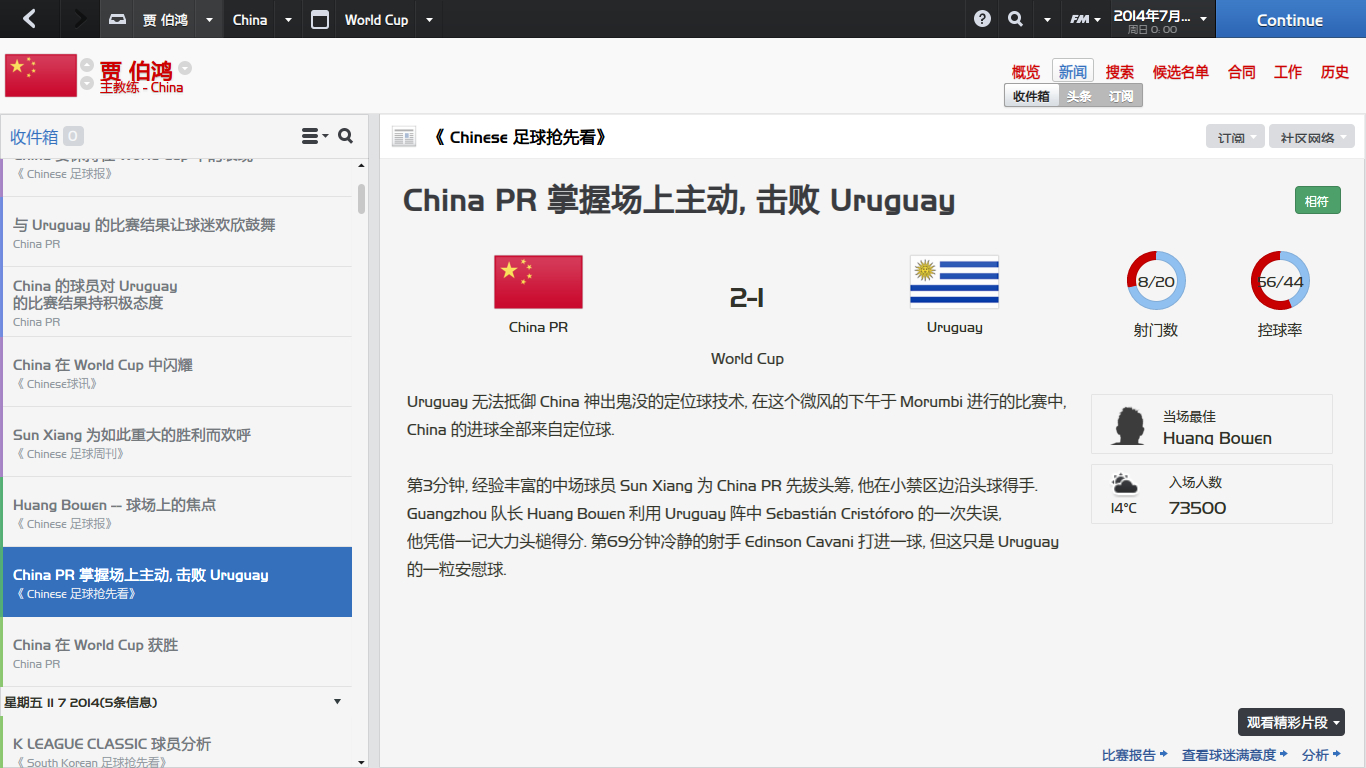Open the 查看球迷满意度 link

pos(1235,755)
